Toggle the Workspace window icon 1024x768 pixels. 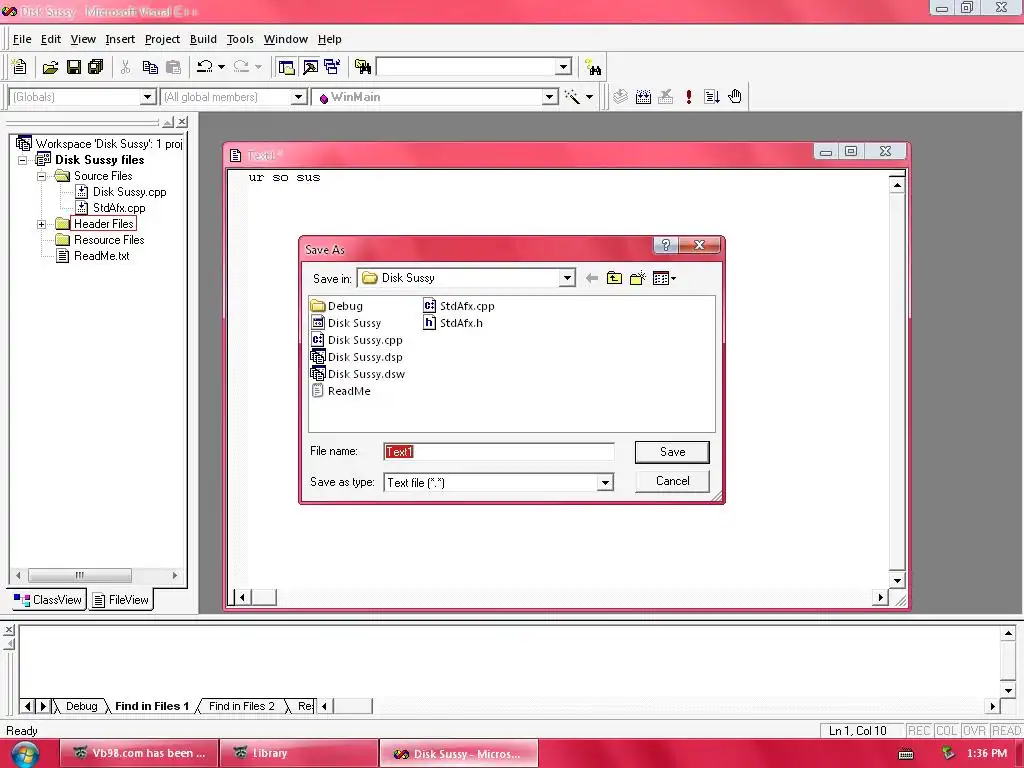point(286,67)
